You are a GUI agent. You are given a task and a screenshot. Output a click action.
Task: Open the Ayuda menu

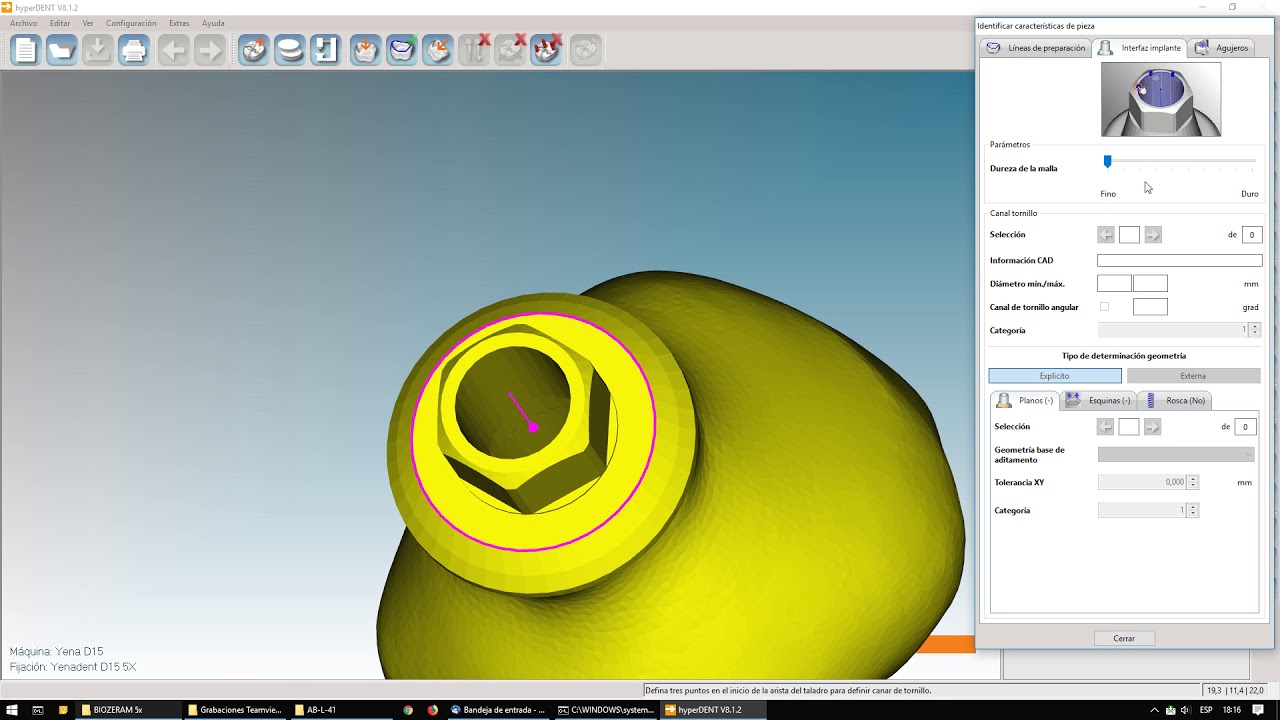213,23
